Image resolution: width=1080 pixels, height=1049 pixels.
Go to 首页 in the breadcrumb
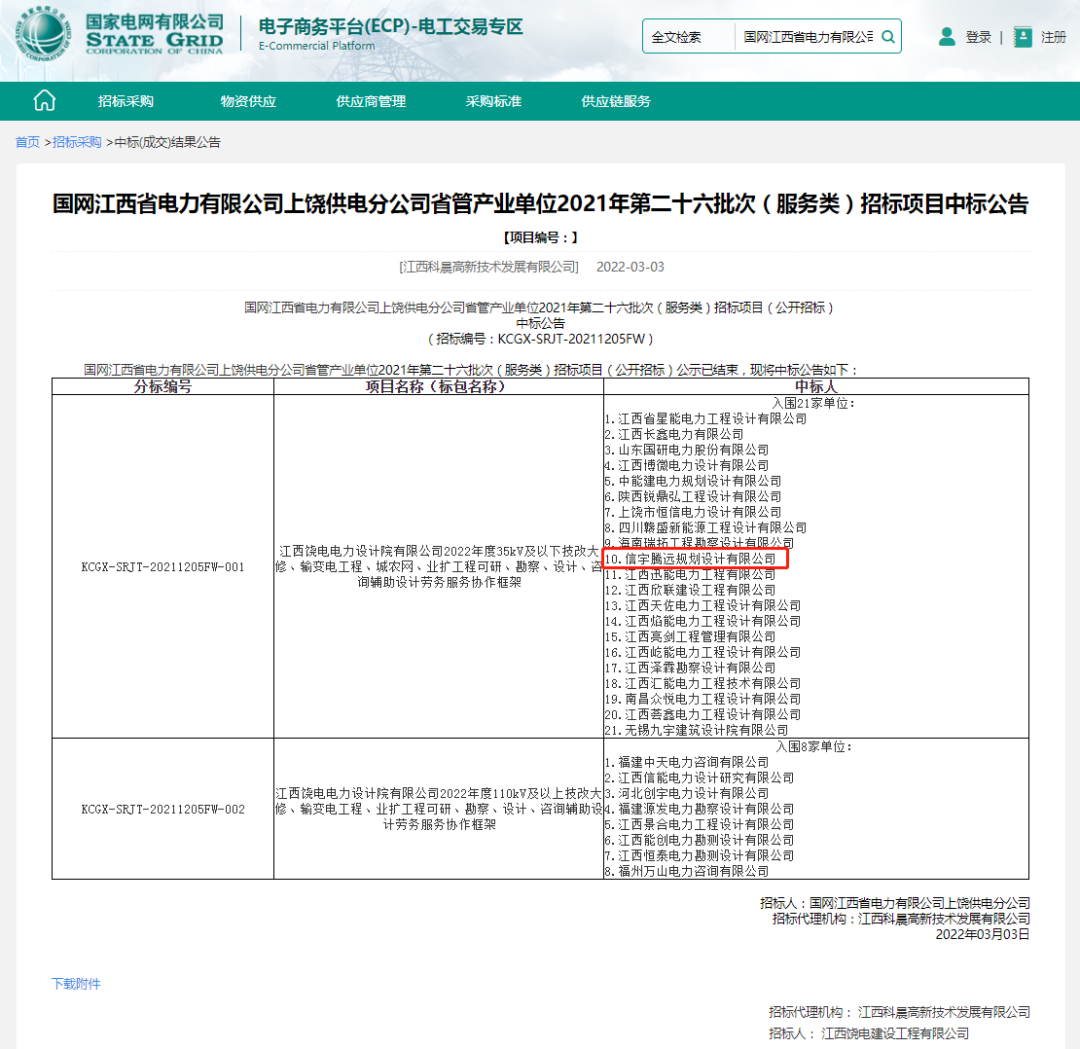(x=27, y=142)
